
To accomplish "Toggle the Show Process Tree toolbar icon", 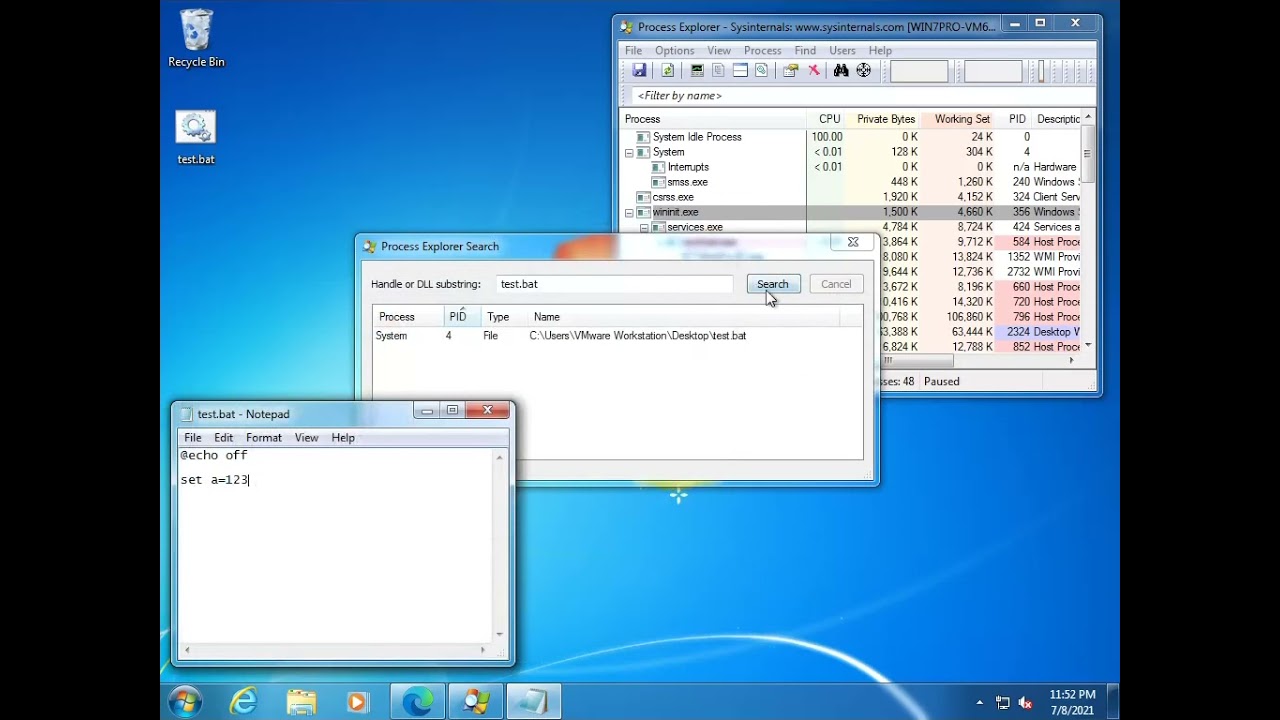I will [x=718, y=70].
